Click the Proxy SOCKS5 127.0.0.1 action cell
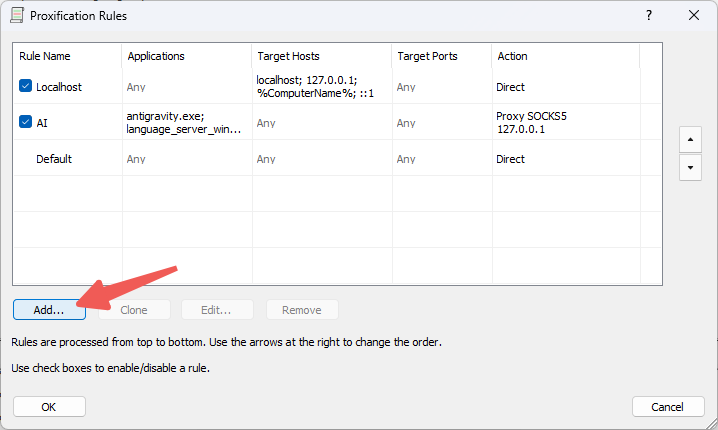The height and width of the screenshot is (430, 718). [533, 123]
